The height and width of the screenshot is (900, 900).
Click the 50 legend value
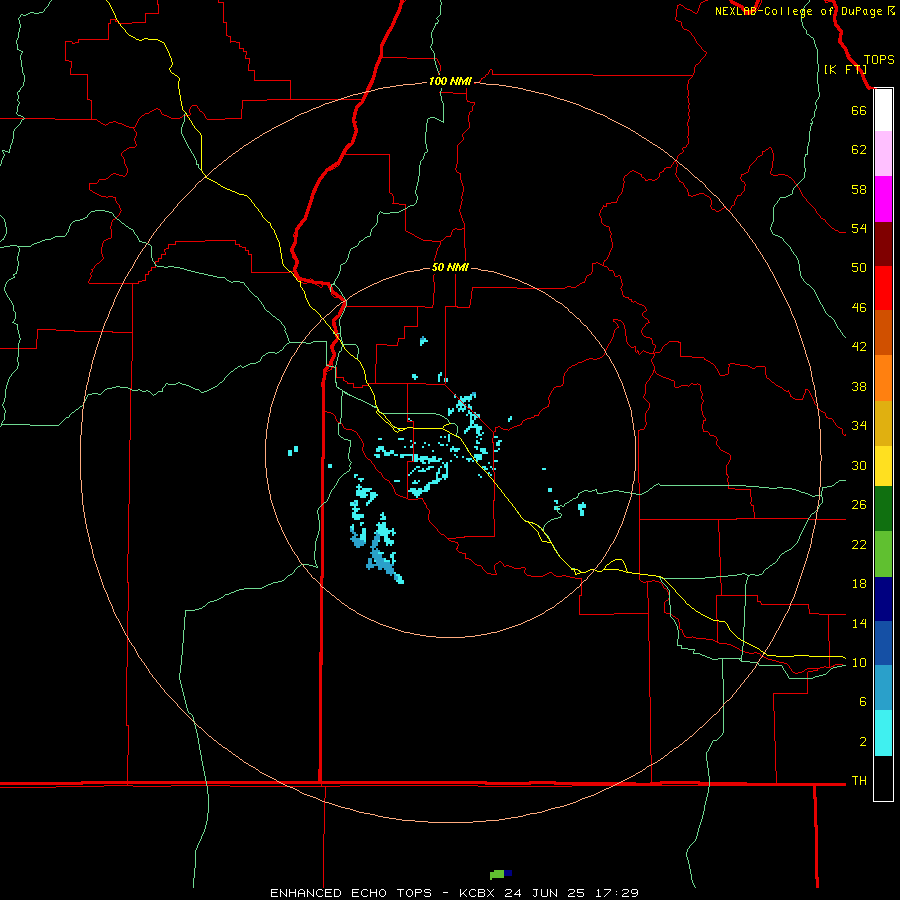pyautogui.click(x=859, y=267)
